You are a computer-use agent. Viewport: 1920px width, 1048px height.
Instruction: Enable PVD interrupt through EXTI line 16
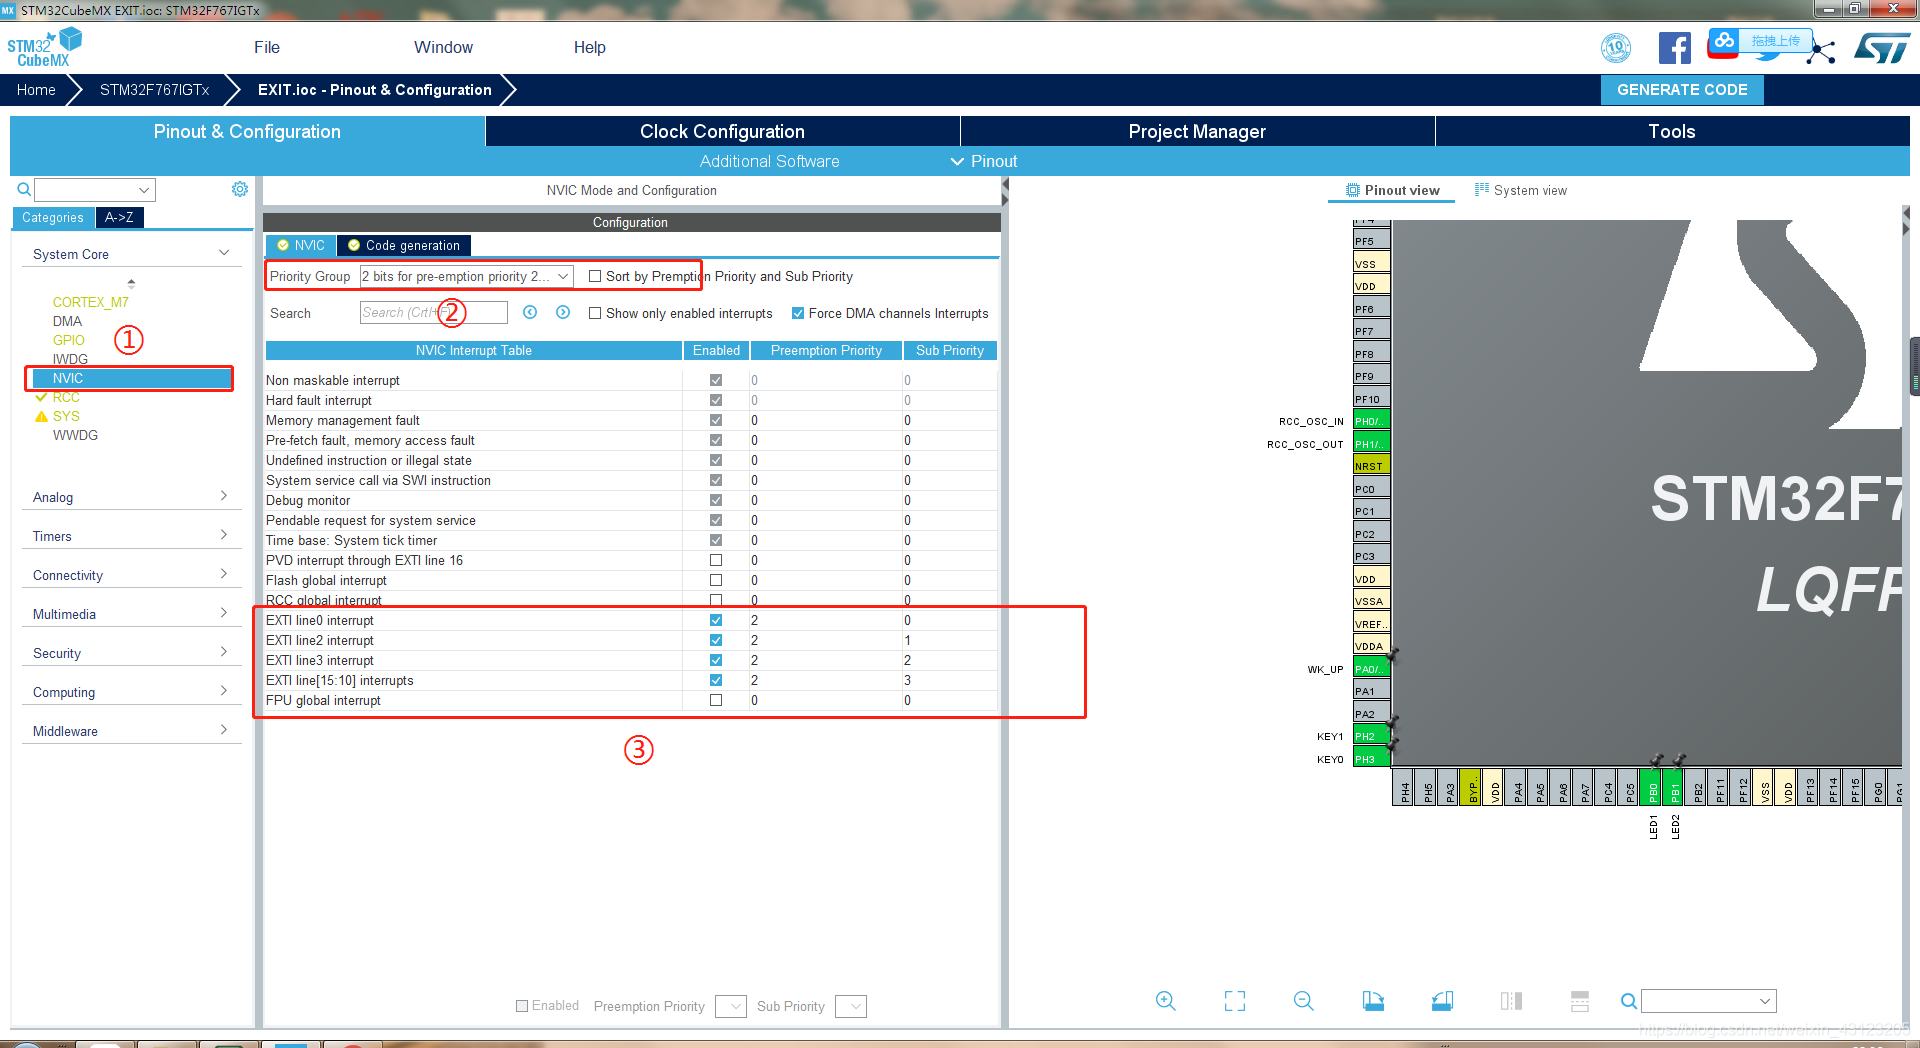click(716, 560)
